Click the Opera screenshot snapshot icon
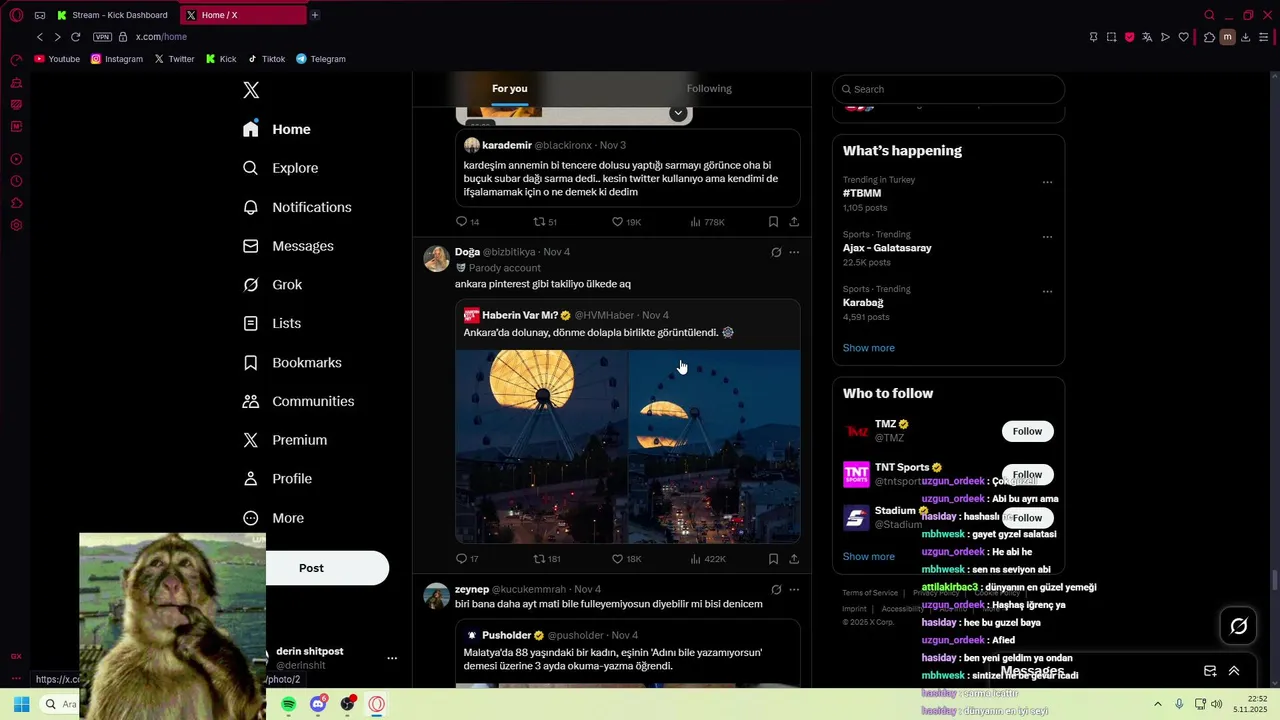 point(1111,37)
